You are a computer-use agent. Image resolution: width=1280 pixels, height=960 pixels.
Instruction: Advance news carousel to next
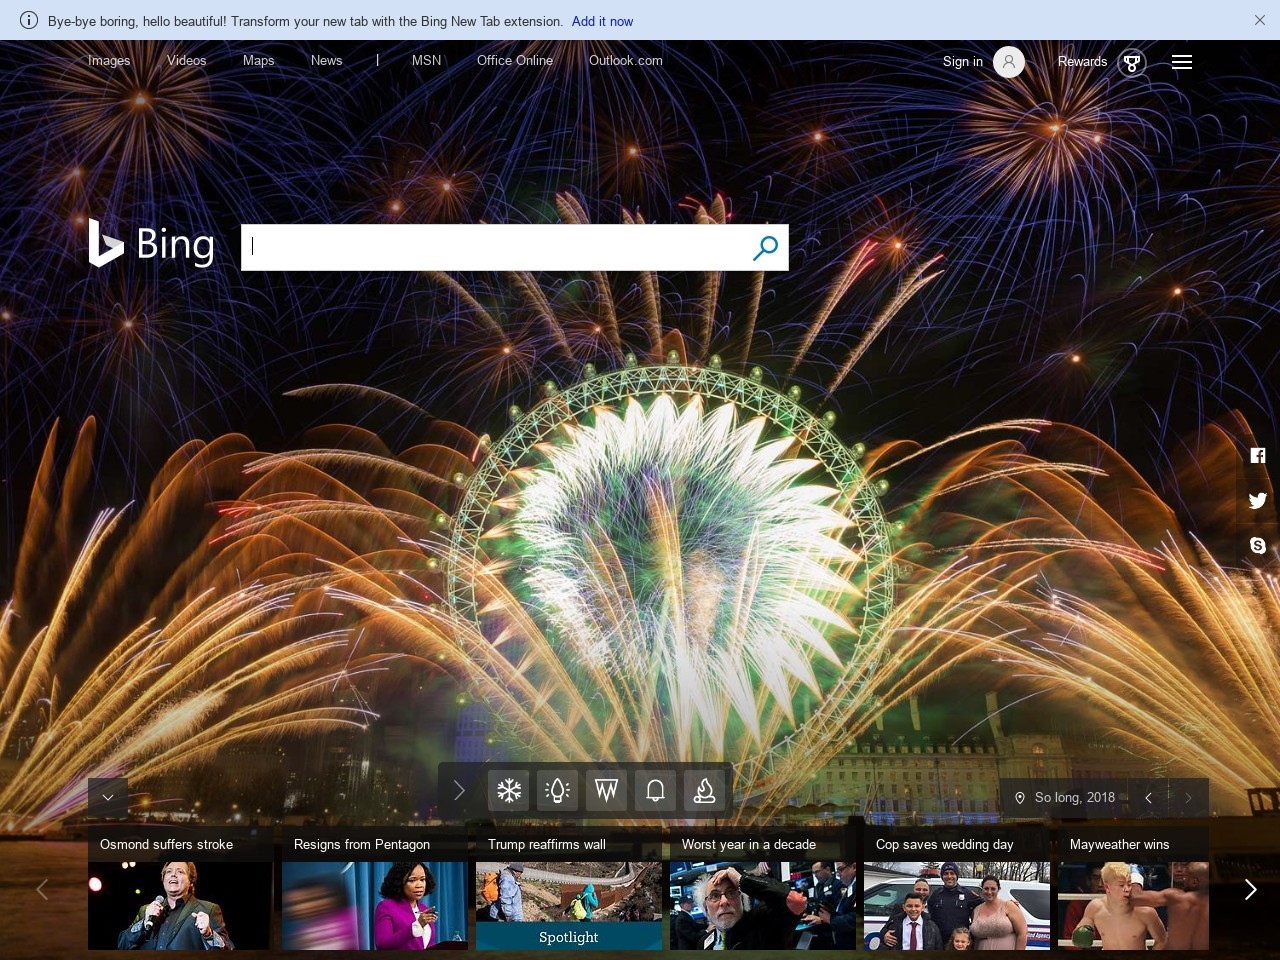point(1250,889)
